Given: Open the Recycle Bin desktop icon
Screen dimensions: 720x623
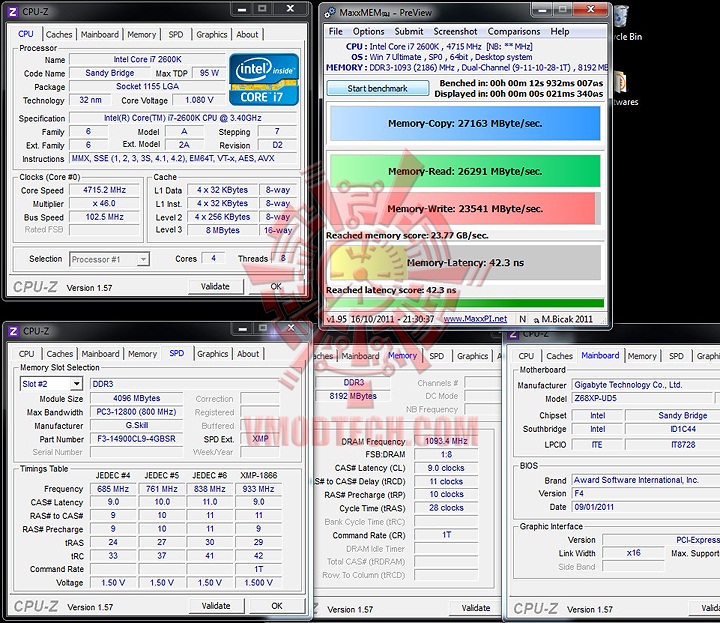Looking at the screenshot, I should tap(621, 21).
